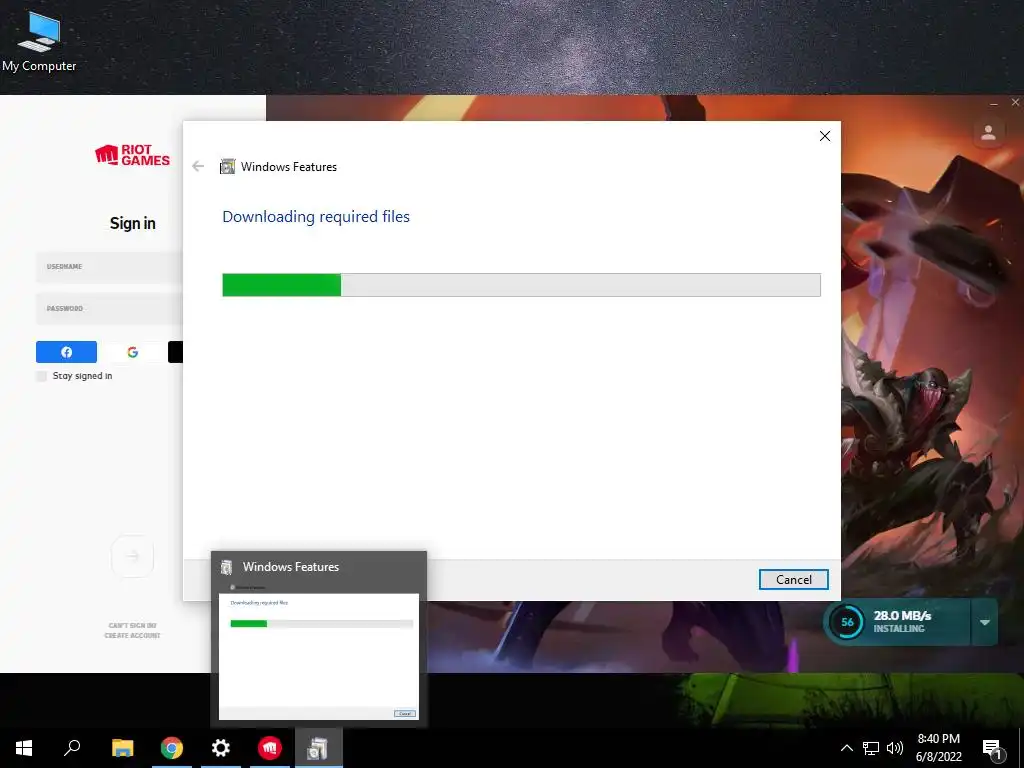Screen dimensions: 1024x768
Task: Show hidden tray icons chevron
Action: (846, 748)
